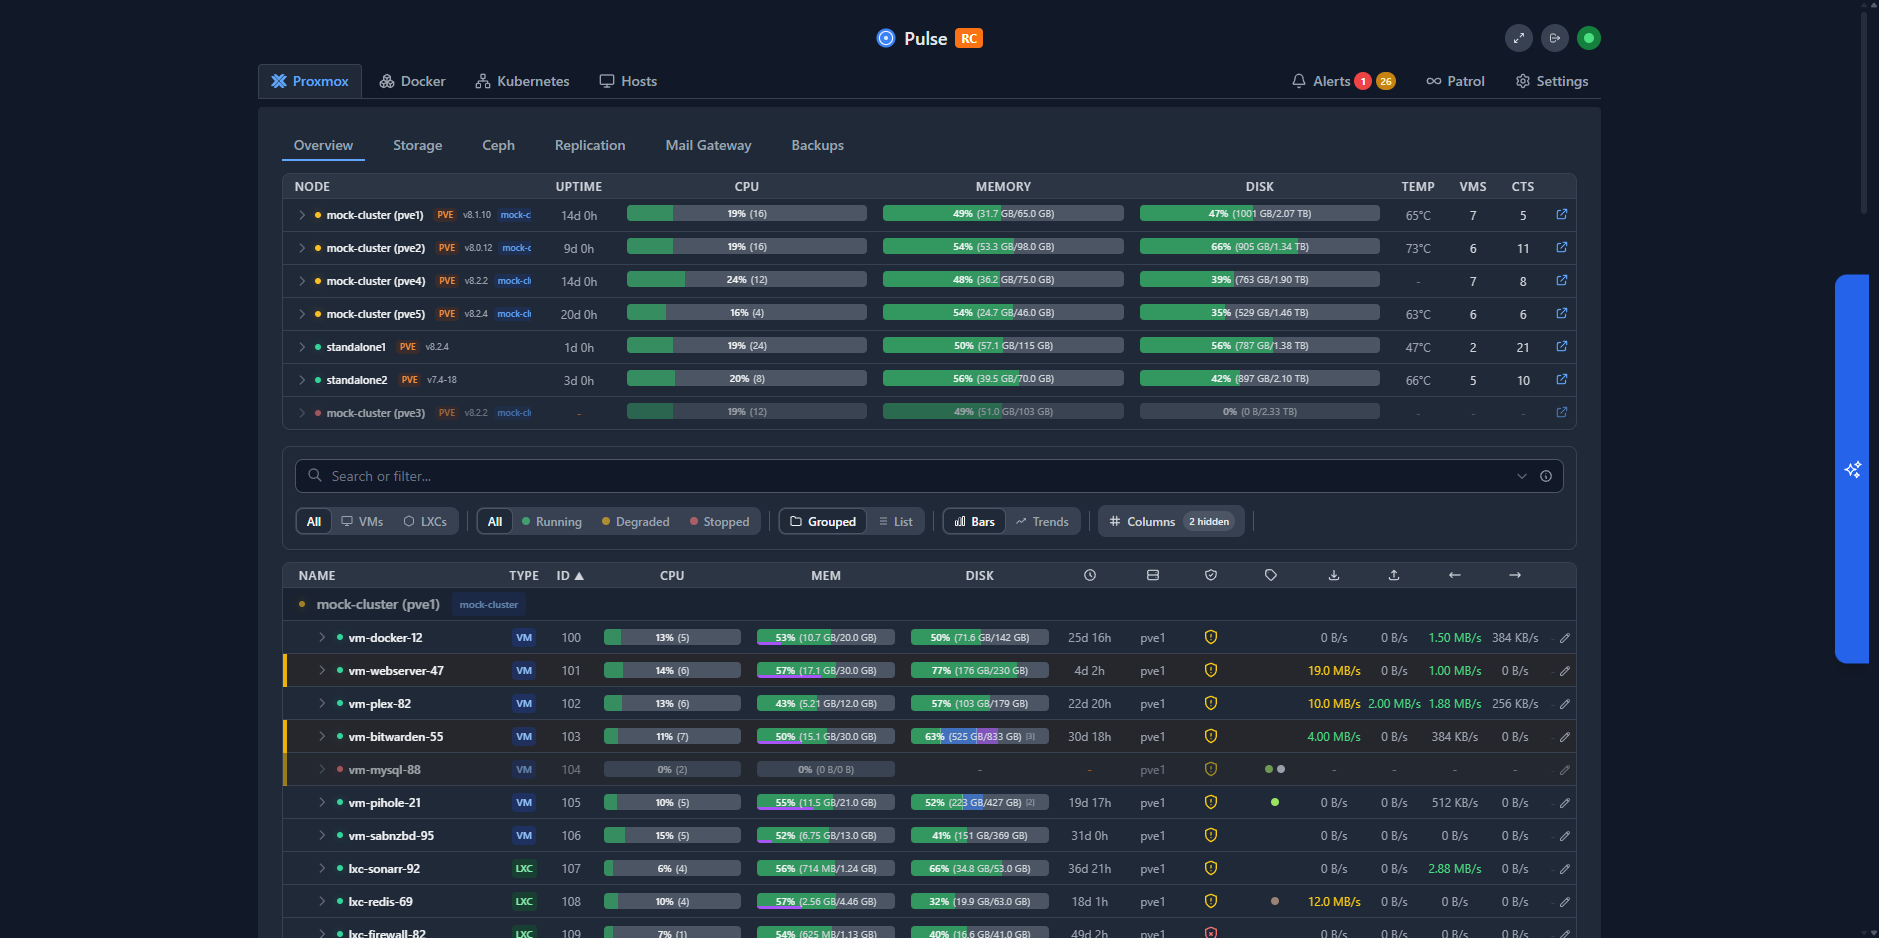The width and height of the screenshot is (1879, 938).
Task: Click the logout icon in header
Action: coord(1554,38)
